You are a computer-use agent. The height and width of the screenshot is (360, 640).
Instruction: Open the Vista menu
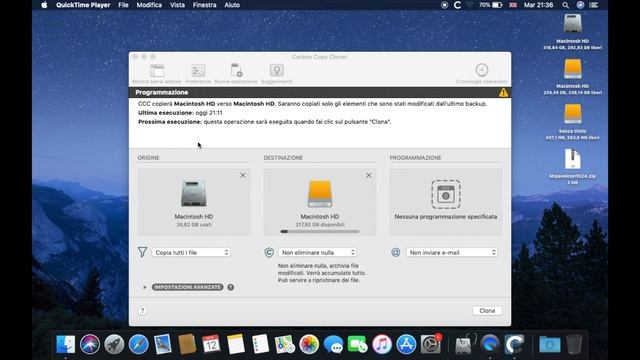tap(177, 5)
